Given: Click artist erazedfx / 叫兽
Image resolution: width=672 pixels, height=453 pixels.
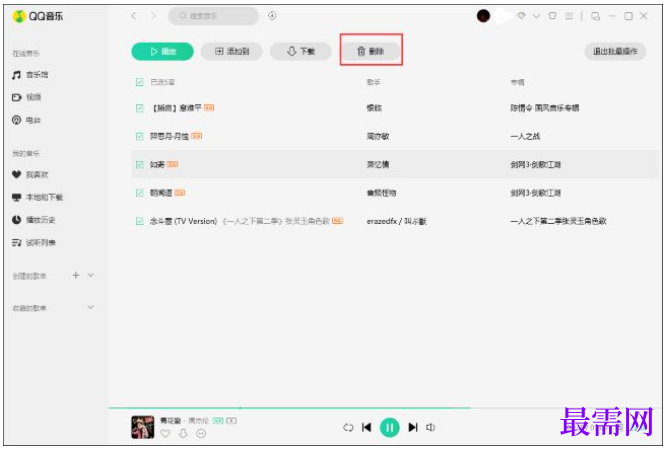Looking at the screenshot, I should [396, 221].
